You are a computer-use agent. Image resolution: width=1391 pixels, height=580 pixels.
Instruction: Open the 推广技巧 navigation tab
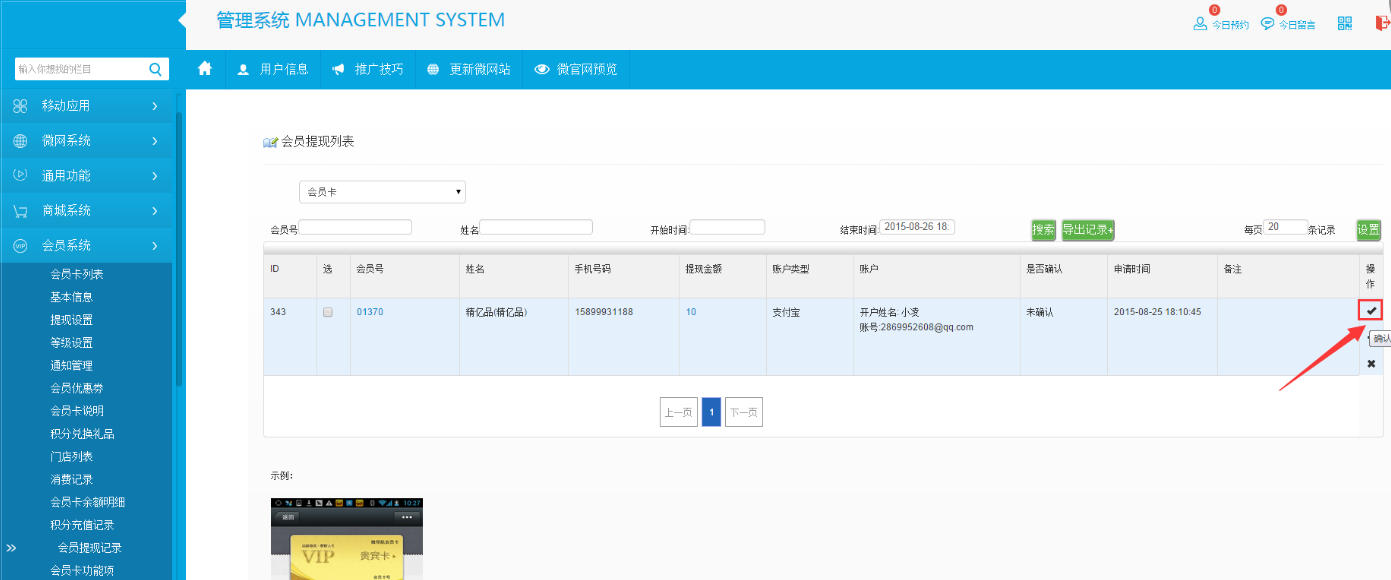coord(367,69)
